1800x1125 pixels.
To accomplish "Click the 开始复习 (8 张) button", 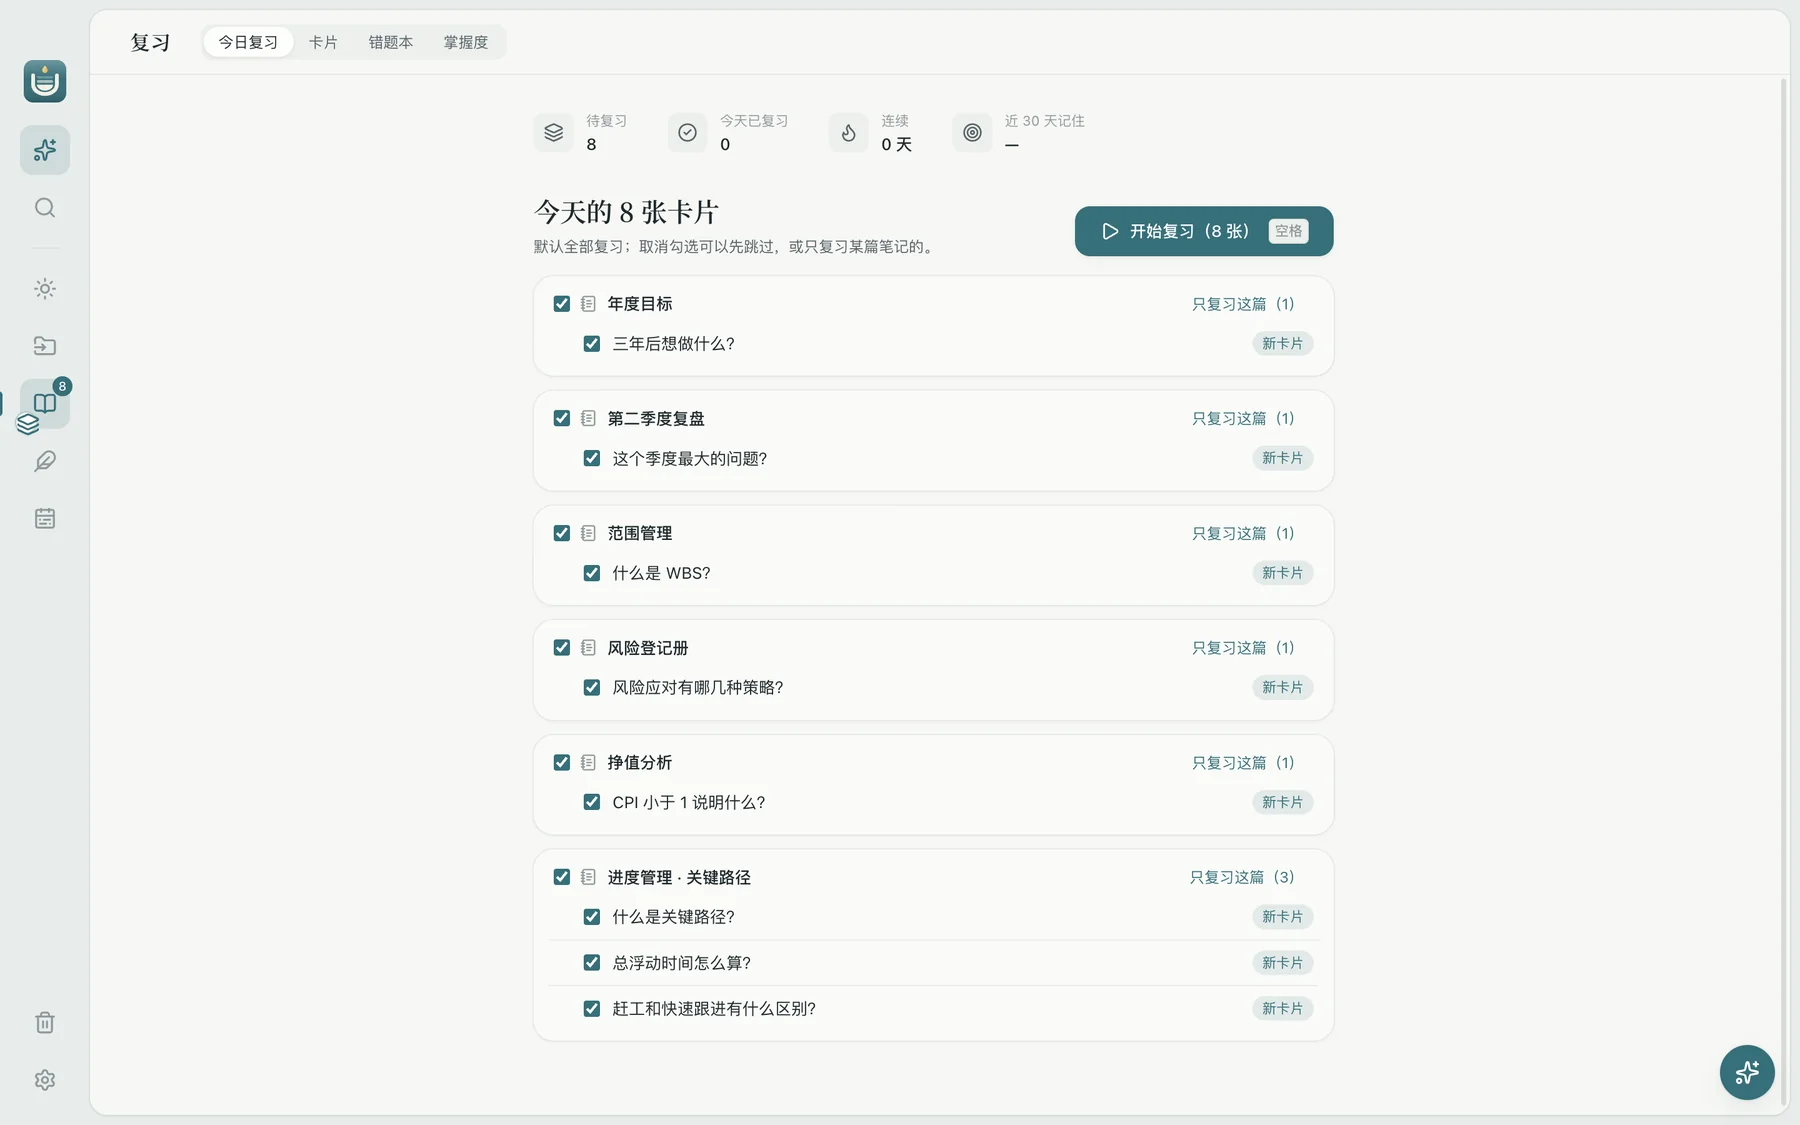I will (x=1204, y=231).
